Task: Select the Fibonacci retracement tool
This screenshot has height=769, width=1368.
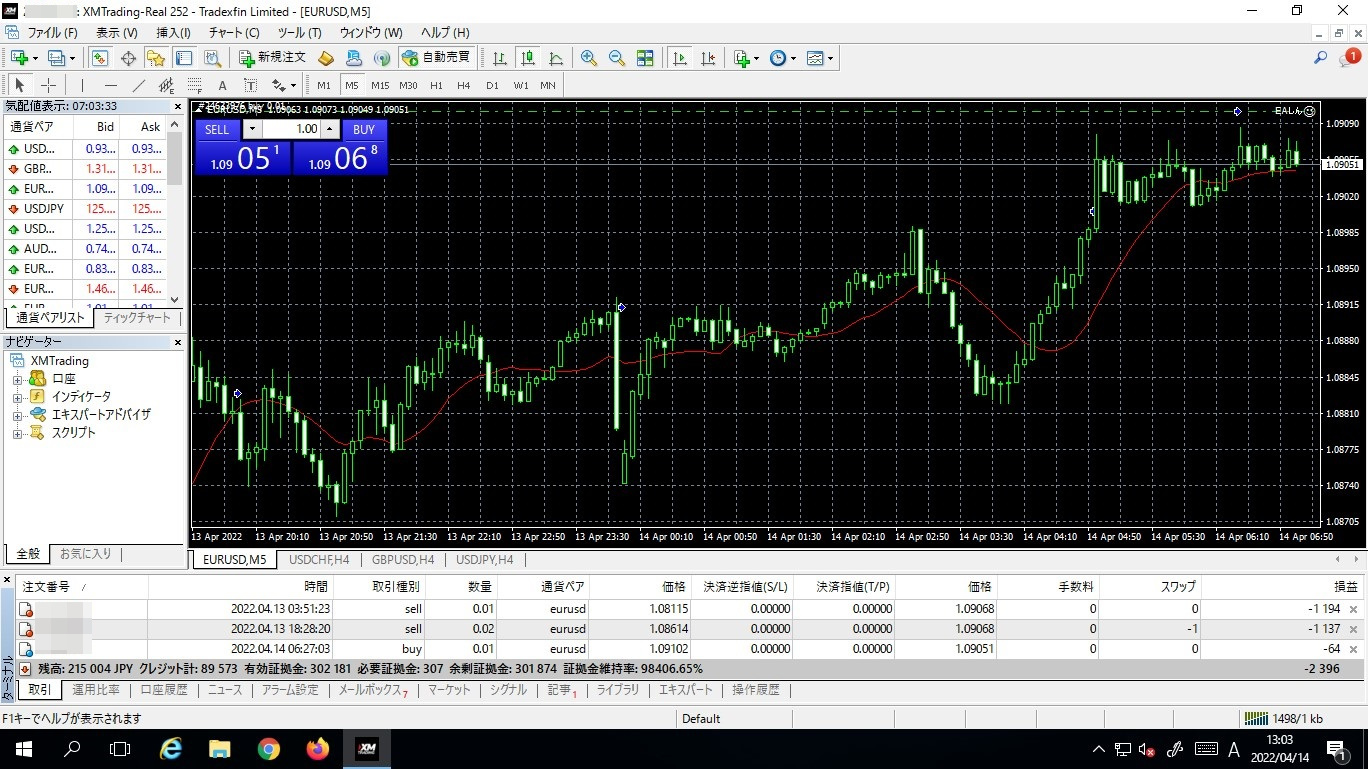Action: point(194,85)
